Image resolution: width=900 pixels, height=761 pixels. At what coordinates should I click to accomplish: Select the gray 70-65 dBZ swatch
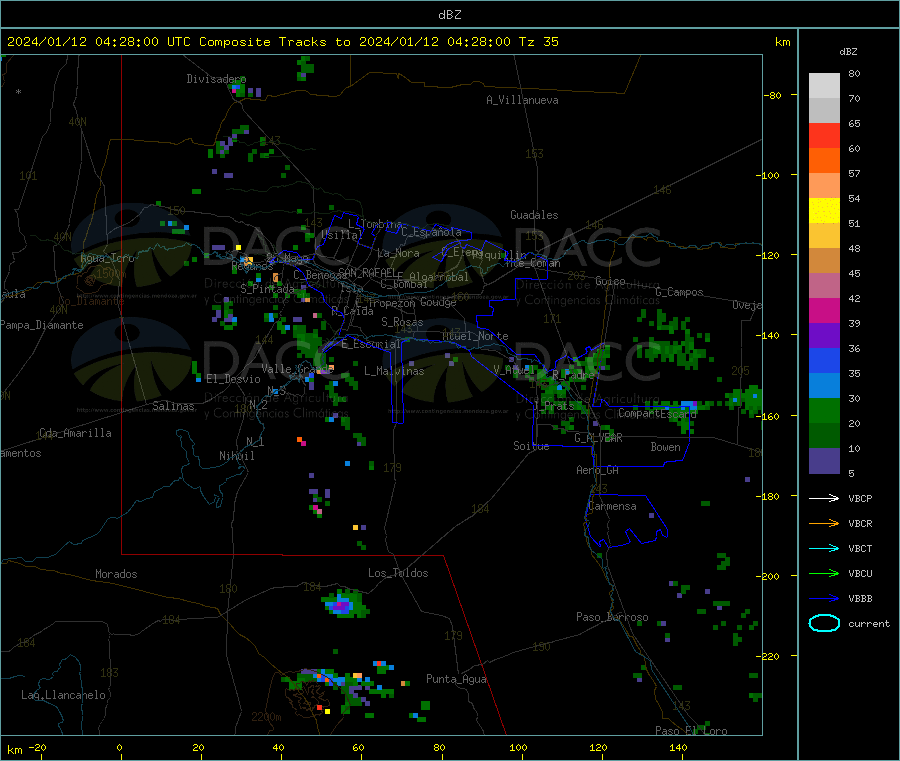coord(824,111)
